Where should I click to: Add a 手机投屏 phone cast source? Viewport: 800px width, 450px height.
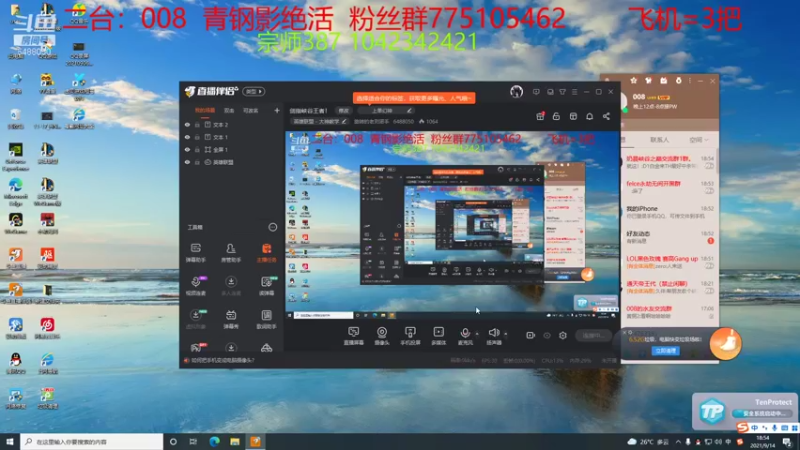(x=410, y=336)
